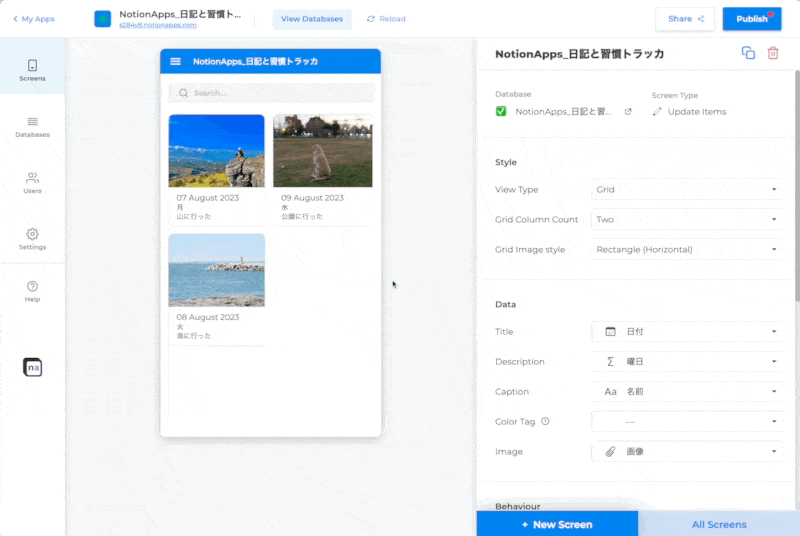Open the Grid Image style dropdown
Viewport: 800px width, 536px height.
[686, 249]
